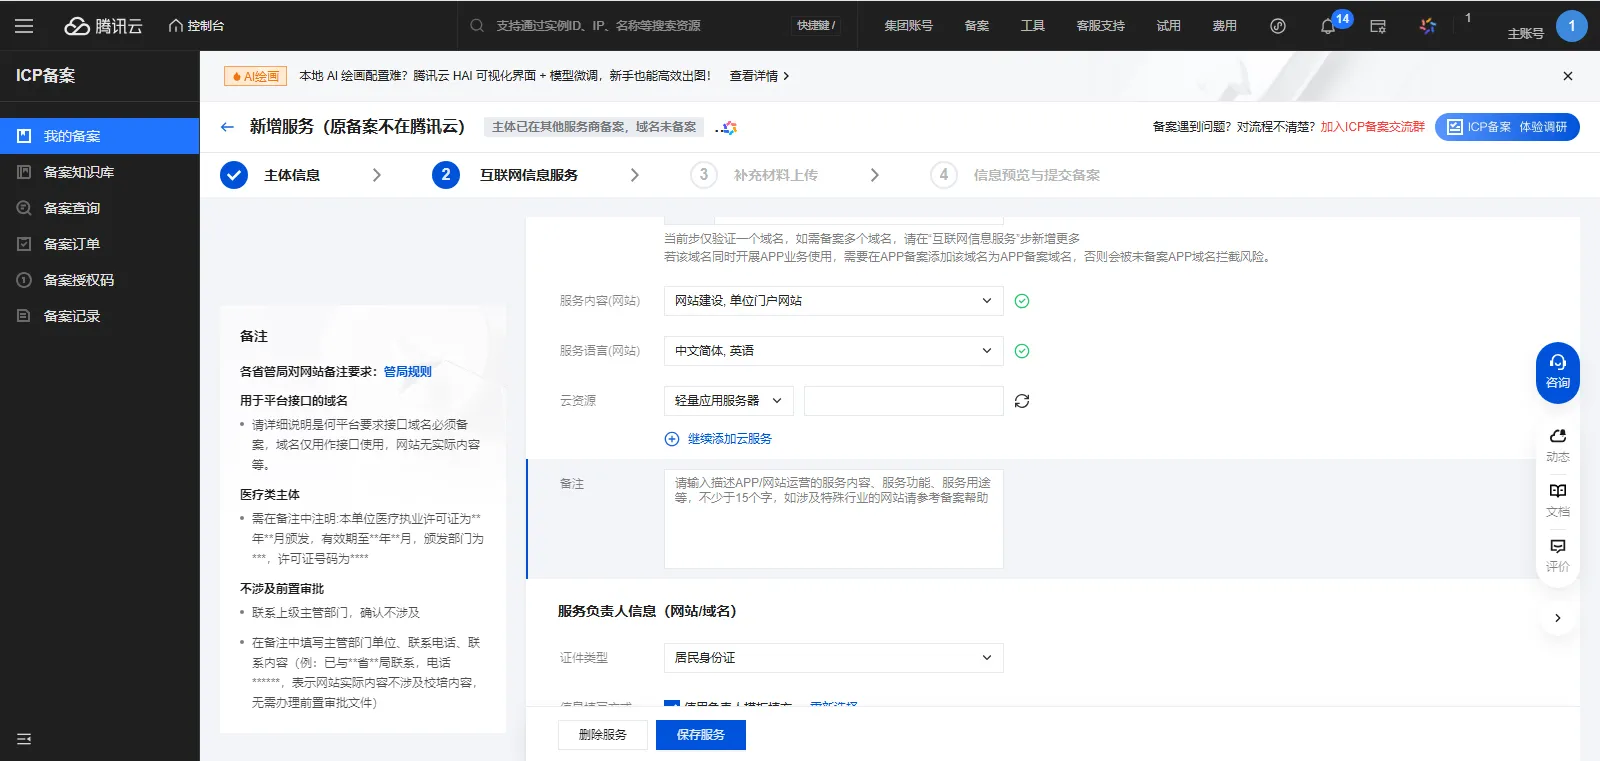
Task: Open 查看详情 in the banner
Action: (x=759, y=76)
